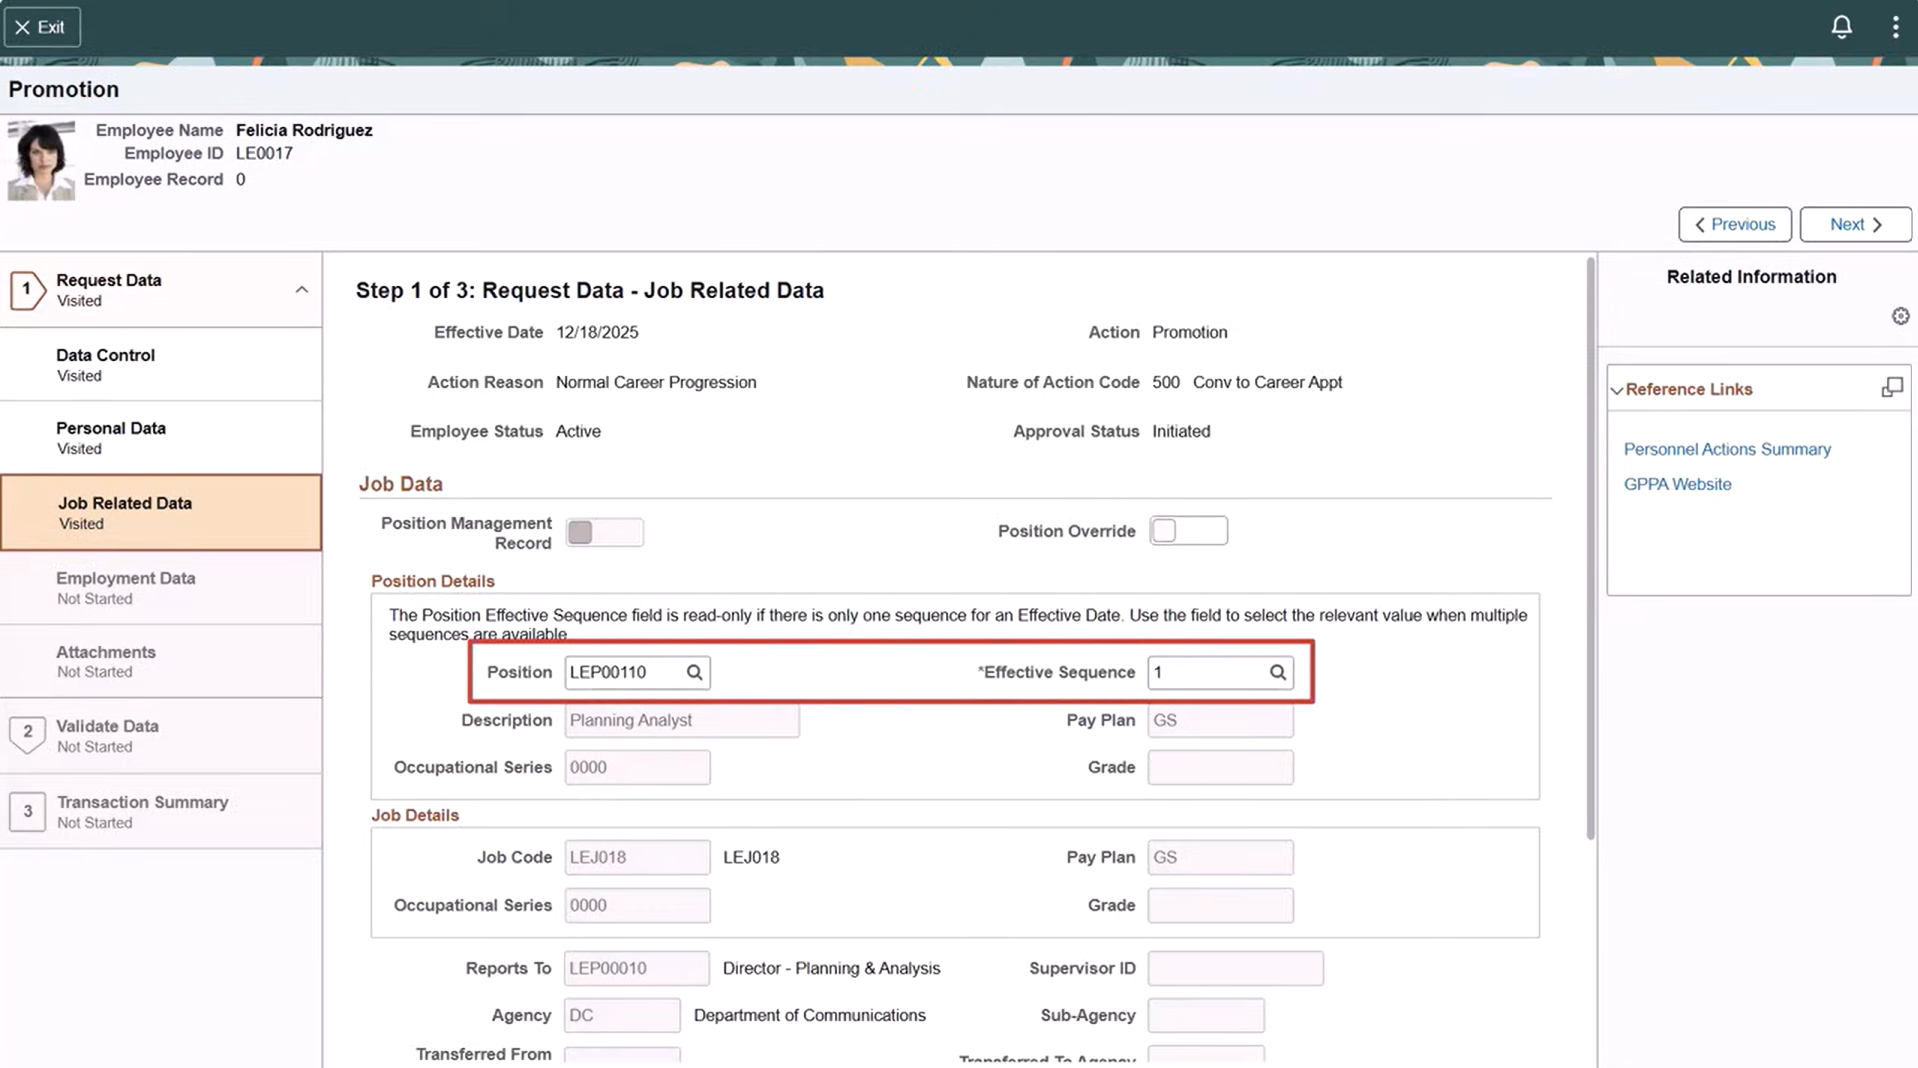Click the notifications bell icon
1918x1068 pixels.
tap(1841, 27)
